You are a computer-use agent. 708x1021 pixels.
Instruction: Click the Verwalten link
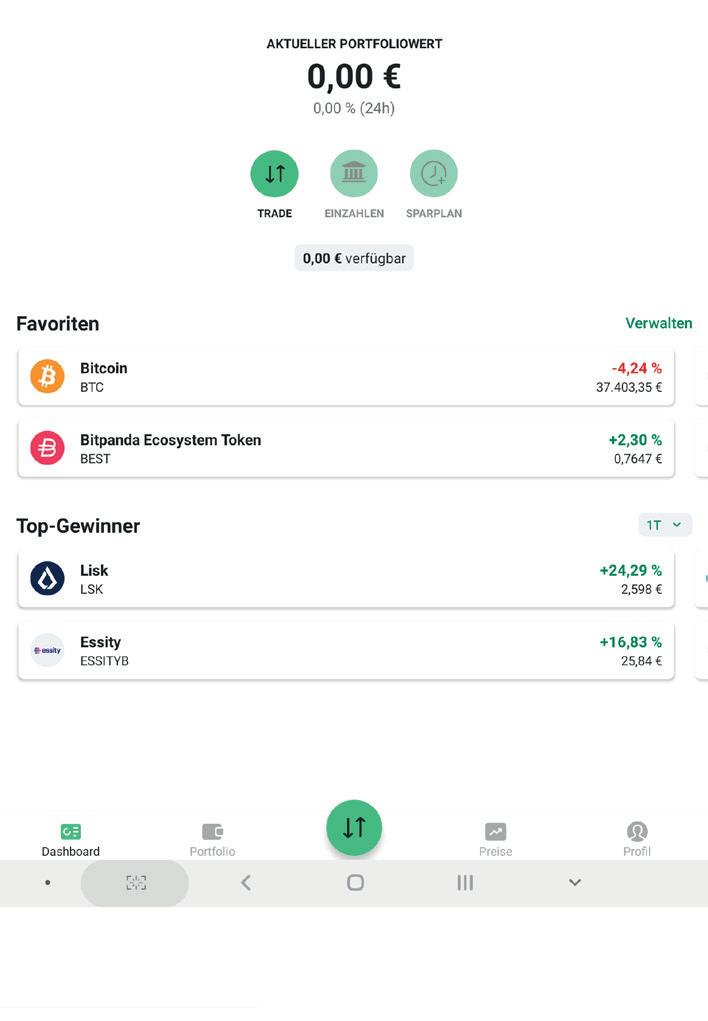pos(658,323)
